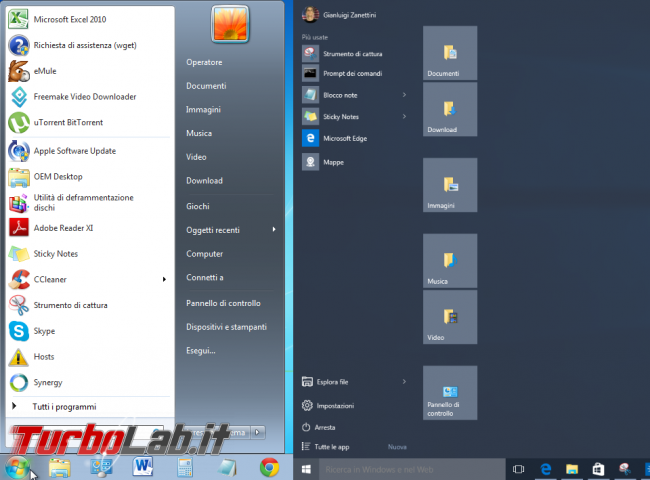Open Task View on Windows 10 taskbar

pos(518,469)
